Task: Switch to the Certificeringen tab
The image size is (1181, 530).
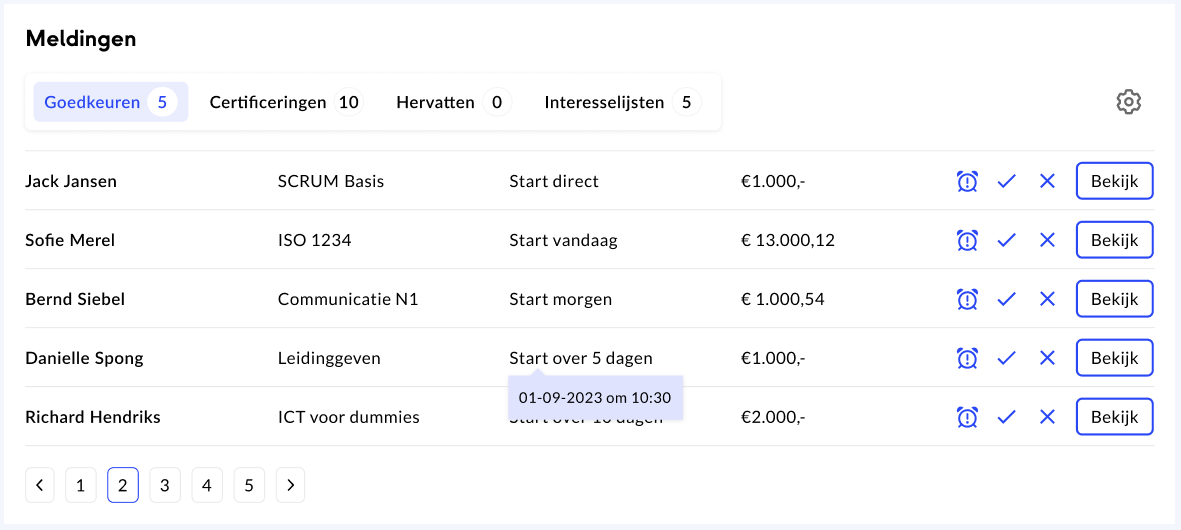Action: (x=284, y=102)
